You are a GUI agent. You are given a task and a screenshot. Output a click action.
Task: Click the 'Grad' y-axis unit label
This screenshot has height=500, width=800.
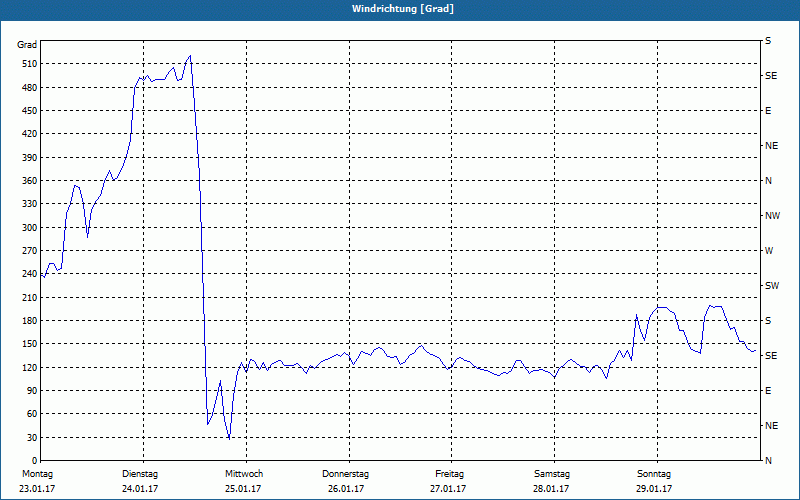click(27, 45)
